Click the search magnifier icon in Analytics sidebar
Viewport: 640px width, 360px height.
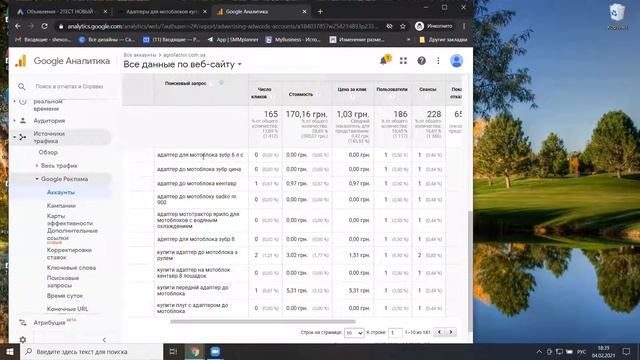(22, 87)
